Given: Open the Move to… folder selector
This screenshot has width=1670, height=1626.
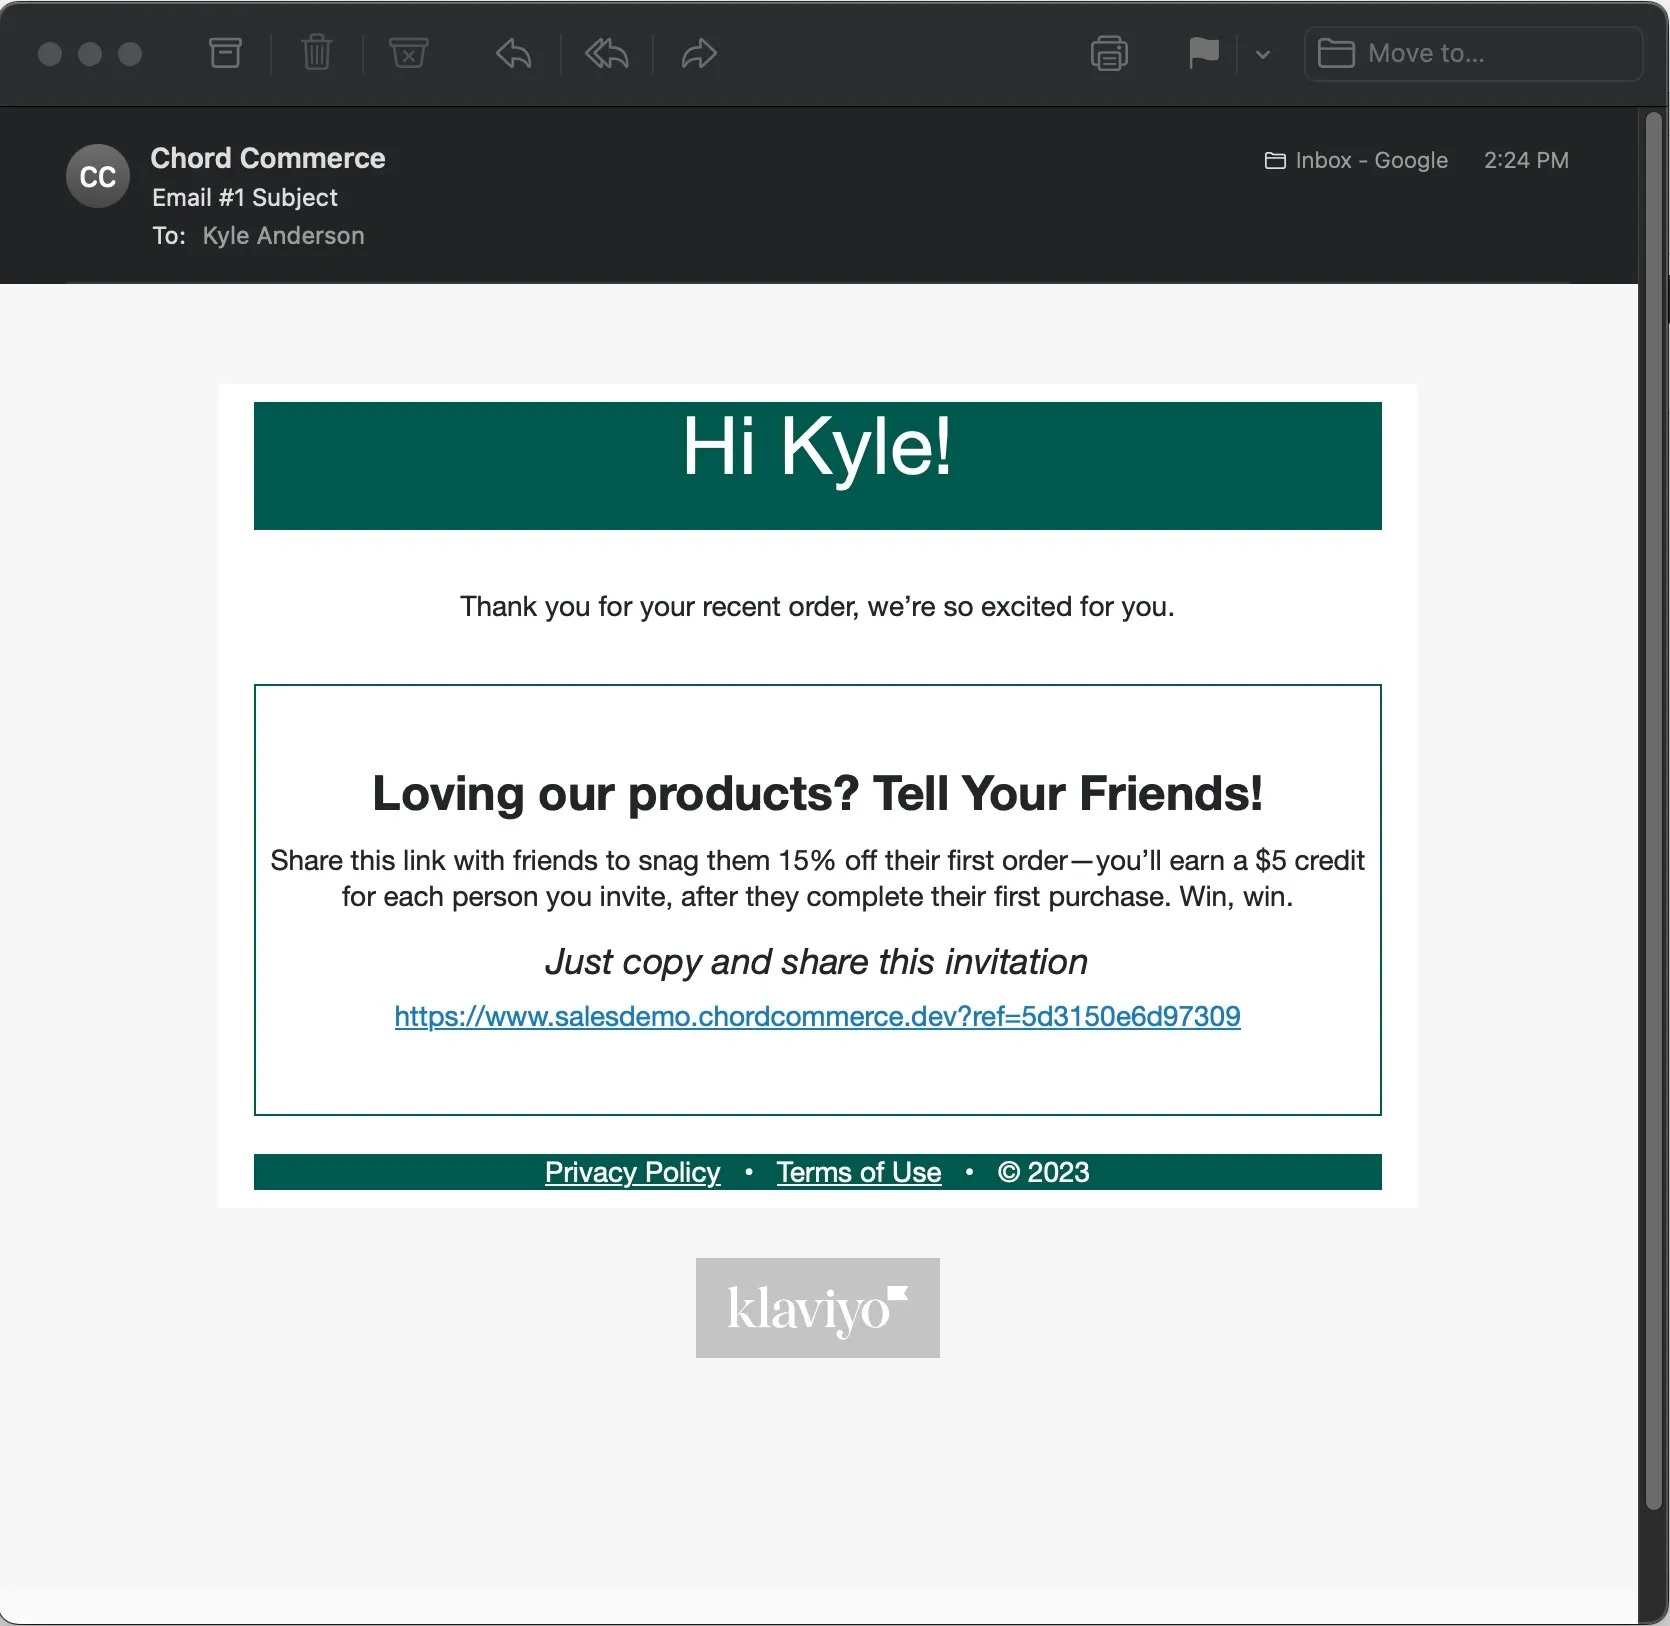Looking at the screenshot, I should coord(1473,54).
